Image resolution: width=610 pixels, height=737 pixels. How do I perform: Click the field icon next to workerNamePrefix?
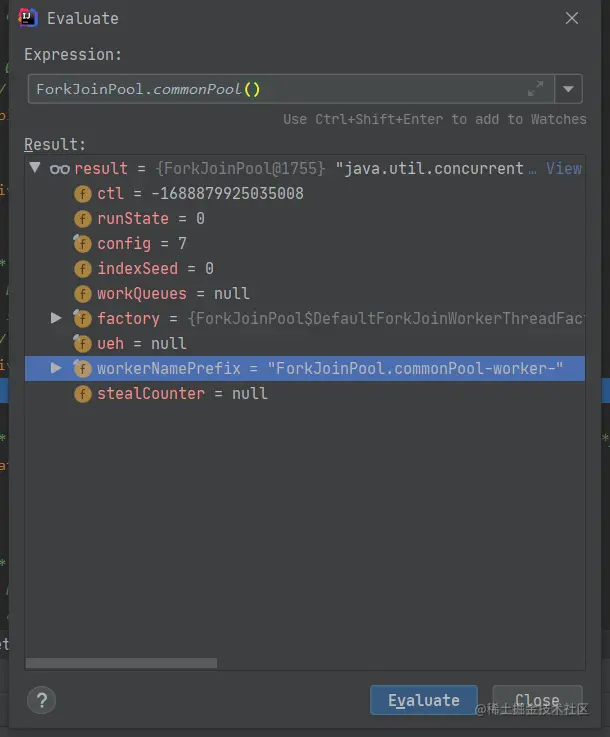point(82,368)
